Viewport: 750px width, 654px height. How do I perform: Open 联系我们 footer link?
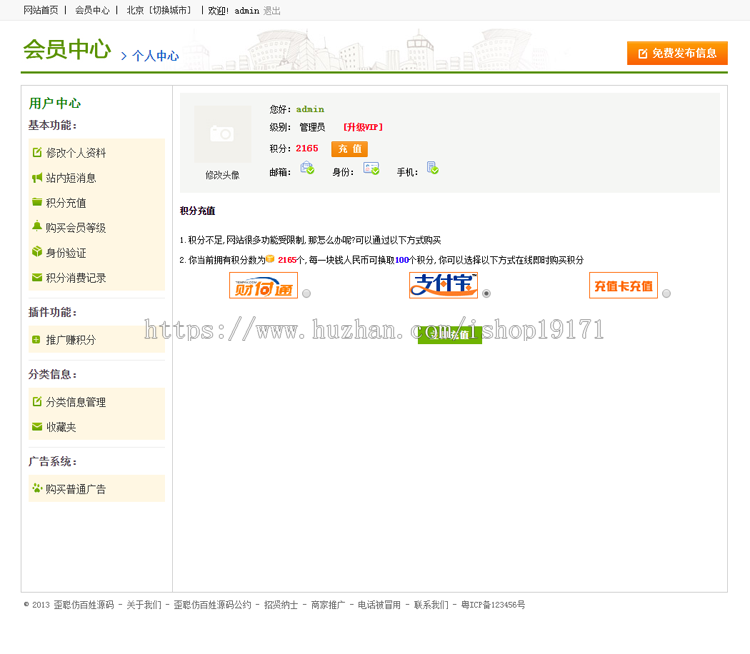(x=431, y=605)
